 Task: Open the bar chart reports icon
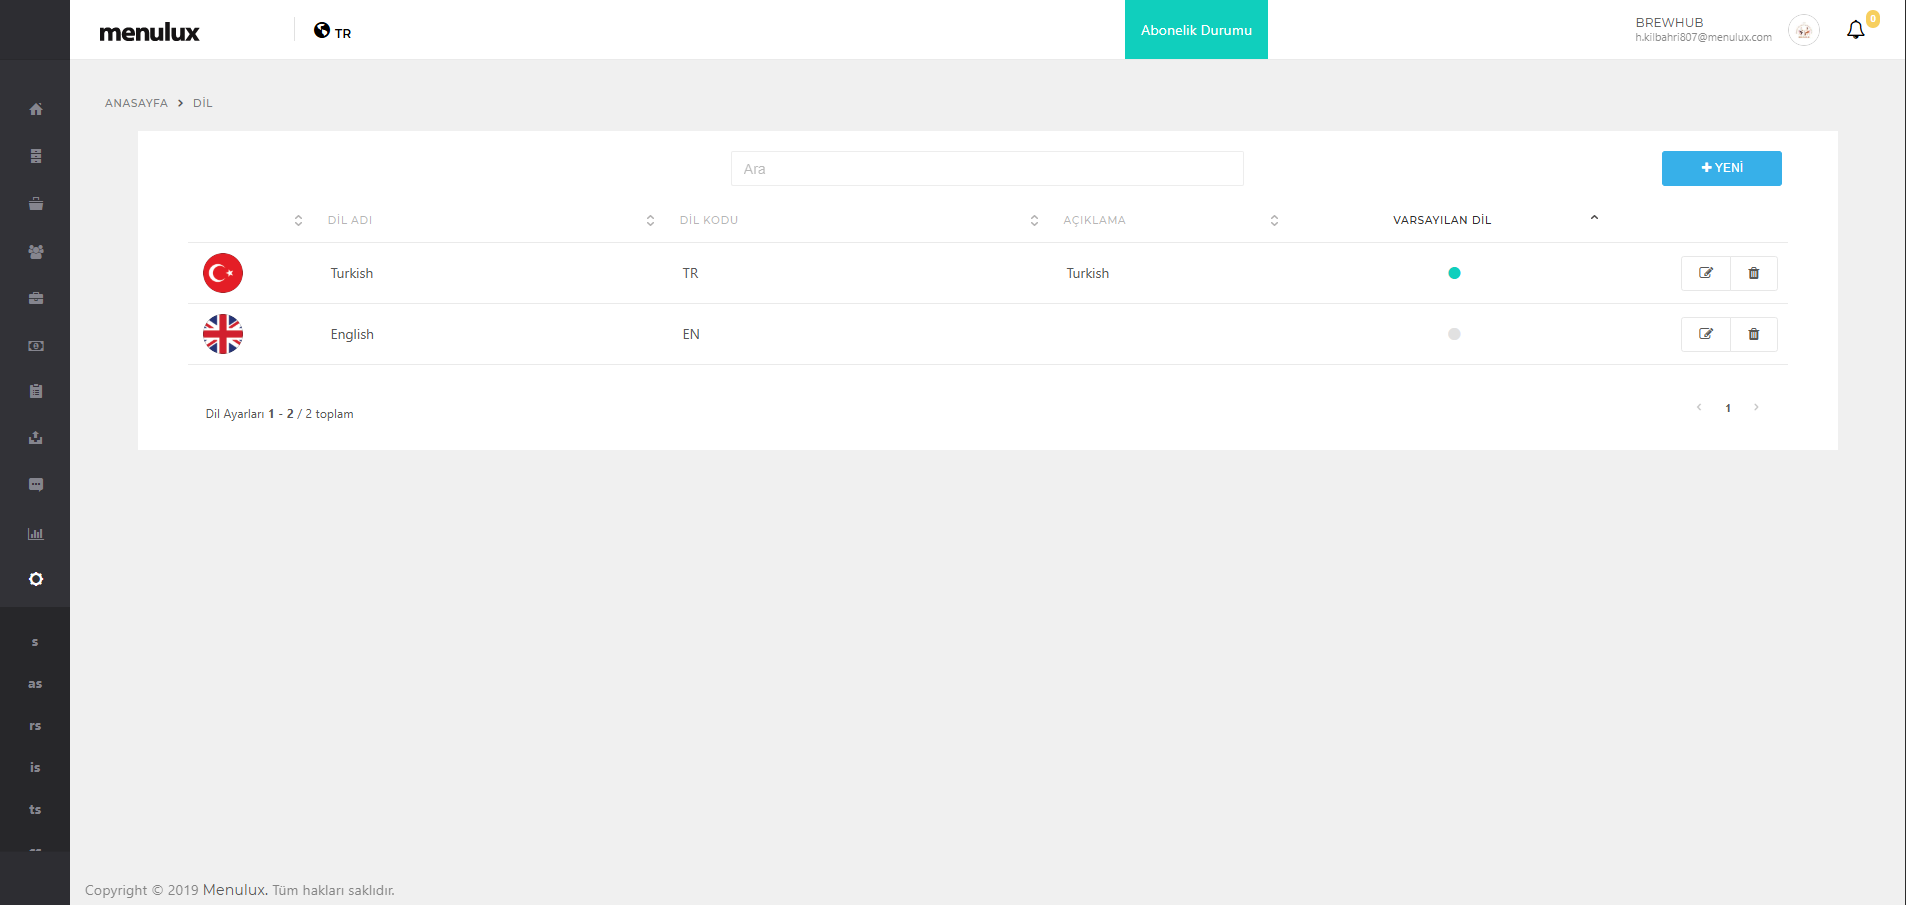pos(36,533)
